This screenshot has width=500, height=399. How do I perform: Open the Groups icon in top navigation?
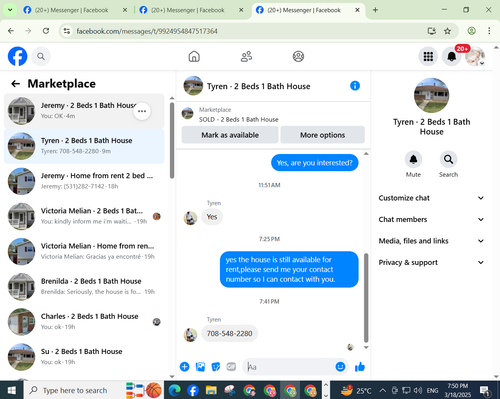tap(298, 56)
